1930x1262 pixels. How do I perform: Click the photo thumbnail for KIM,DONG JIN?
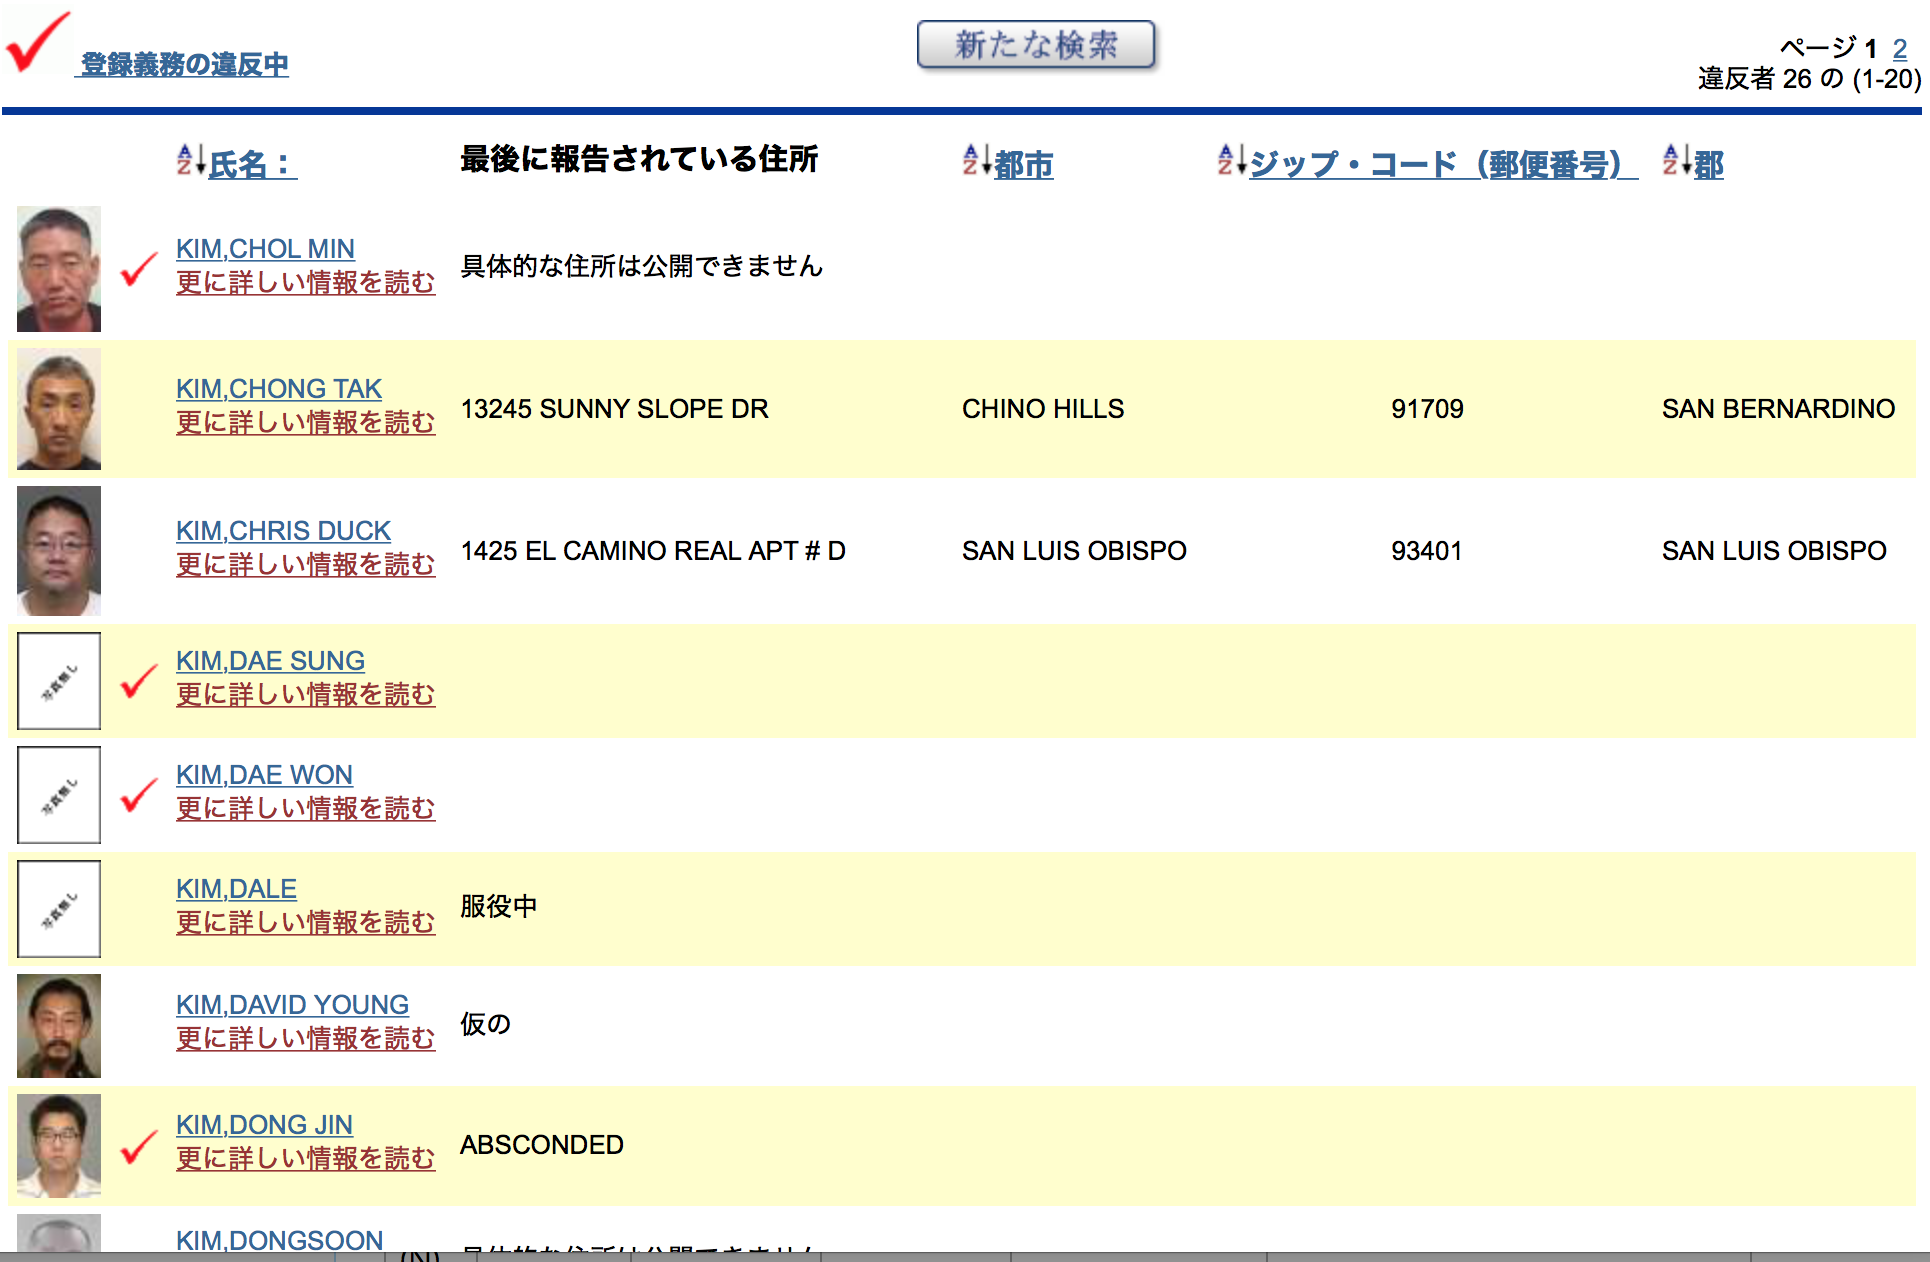[59, 1146]
